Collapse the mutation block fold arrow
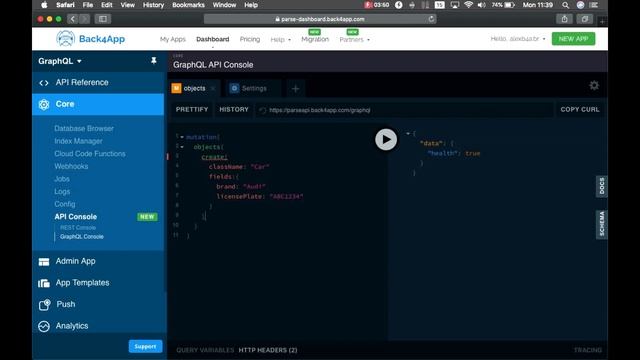The image size is (640, 360). click(182, 137)
